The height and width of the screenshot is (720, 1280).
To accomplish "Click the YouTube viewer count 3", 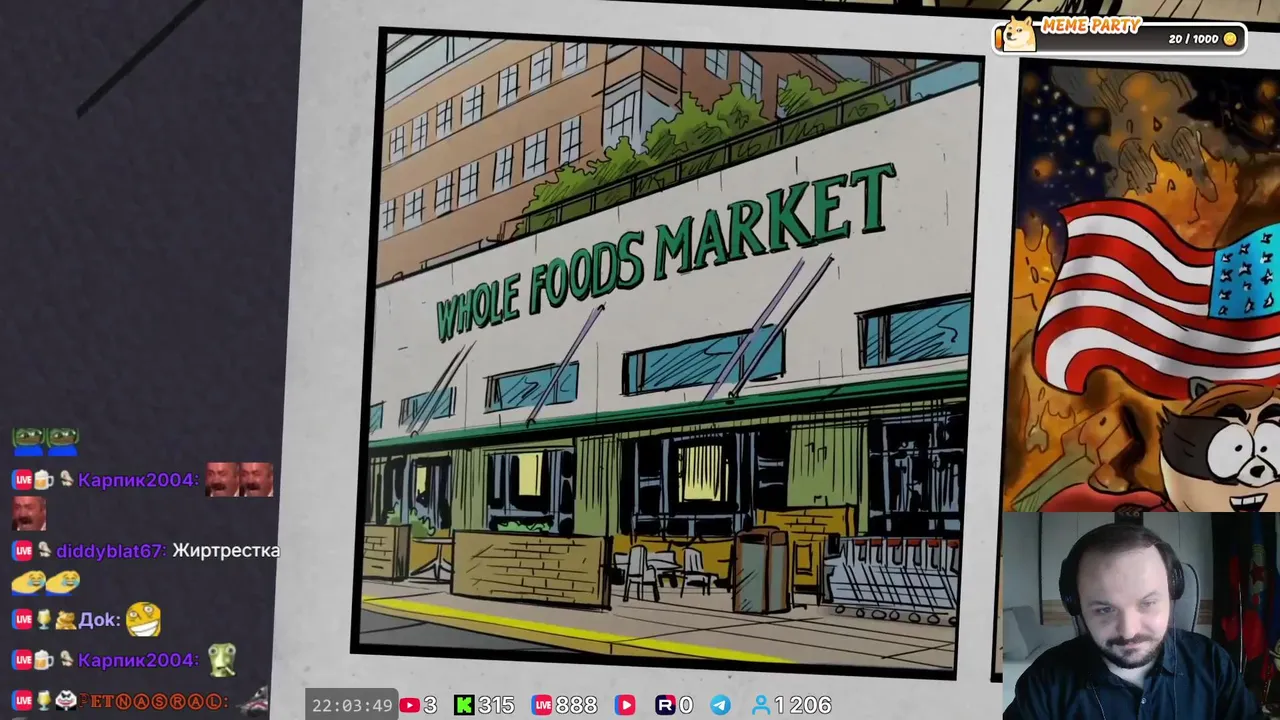I will pyautogui.click(x=430, y=705).
